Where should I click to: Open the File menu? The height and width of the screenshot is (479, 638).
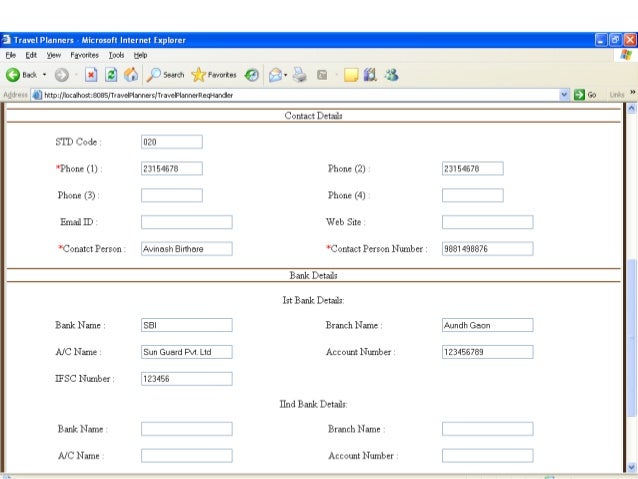pyautogui.click(x=10, y=54)
